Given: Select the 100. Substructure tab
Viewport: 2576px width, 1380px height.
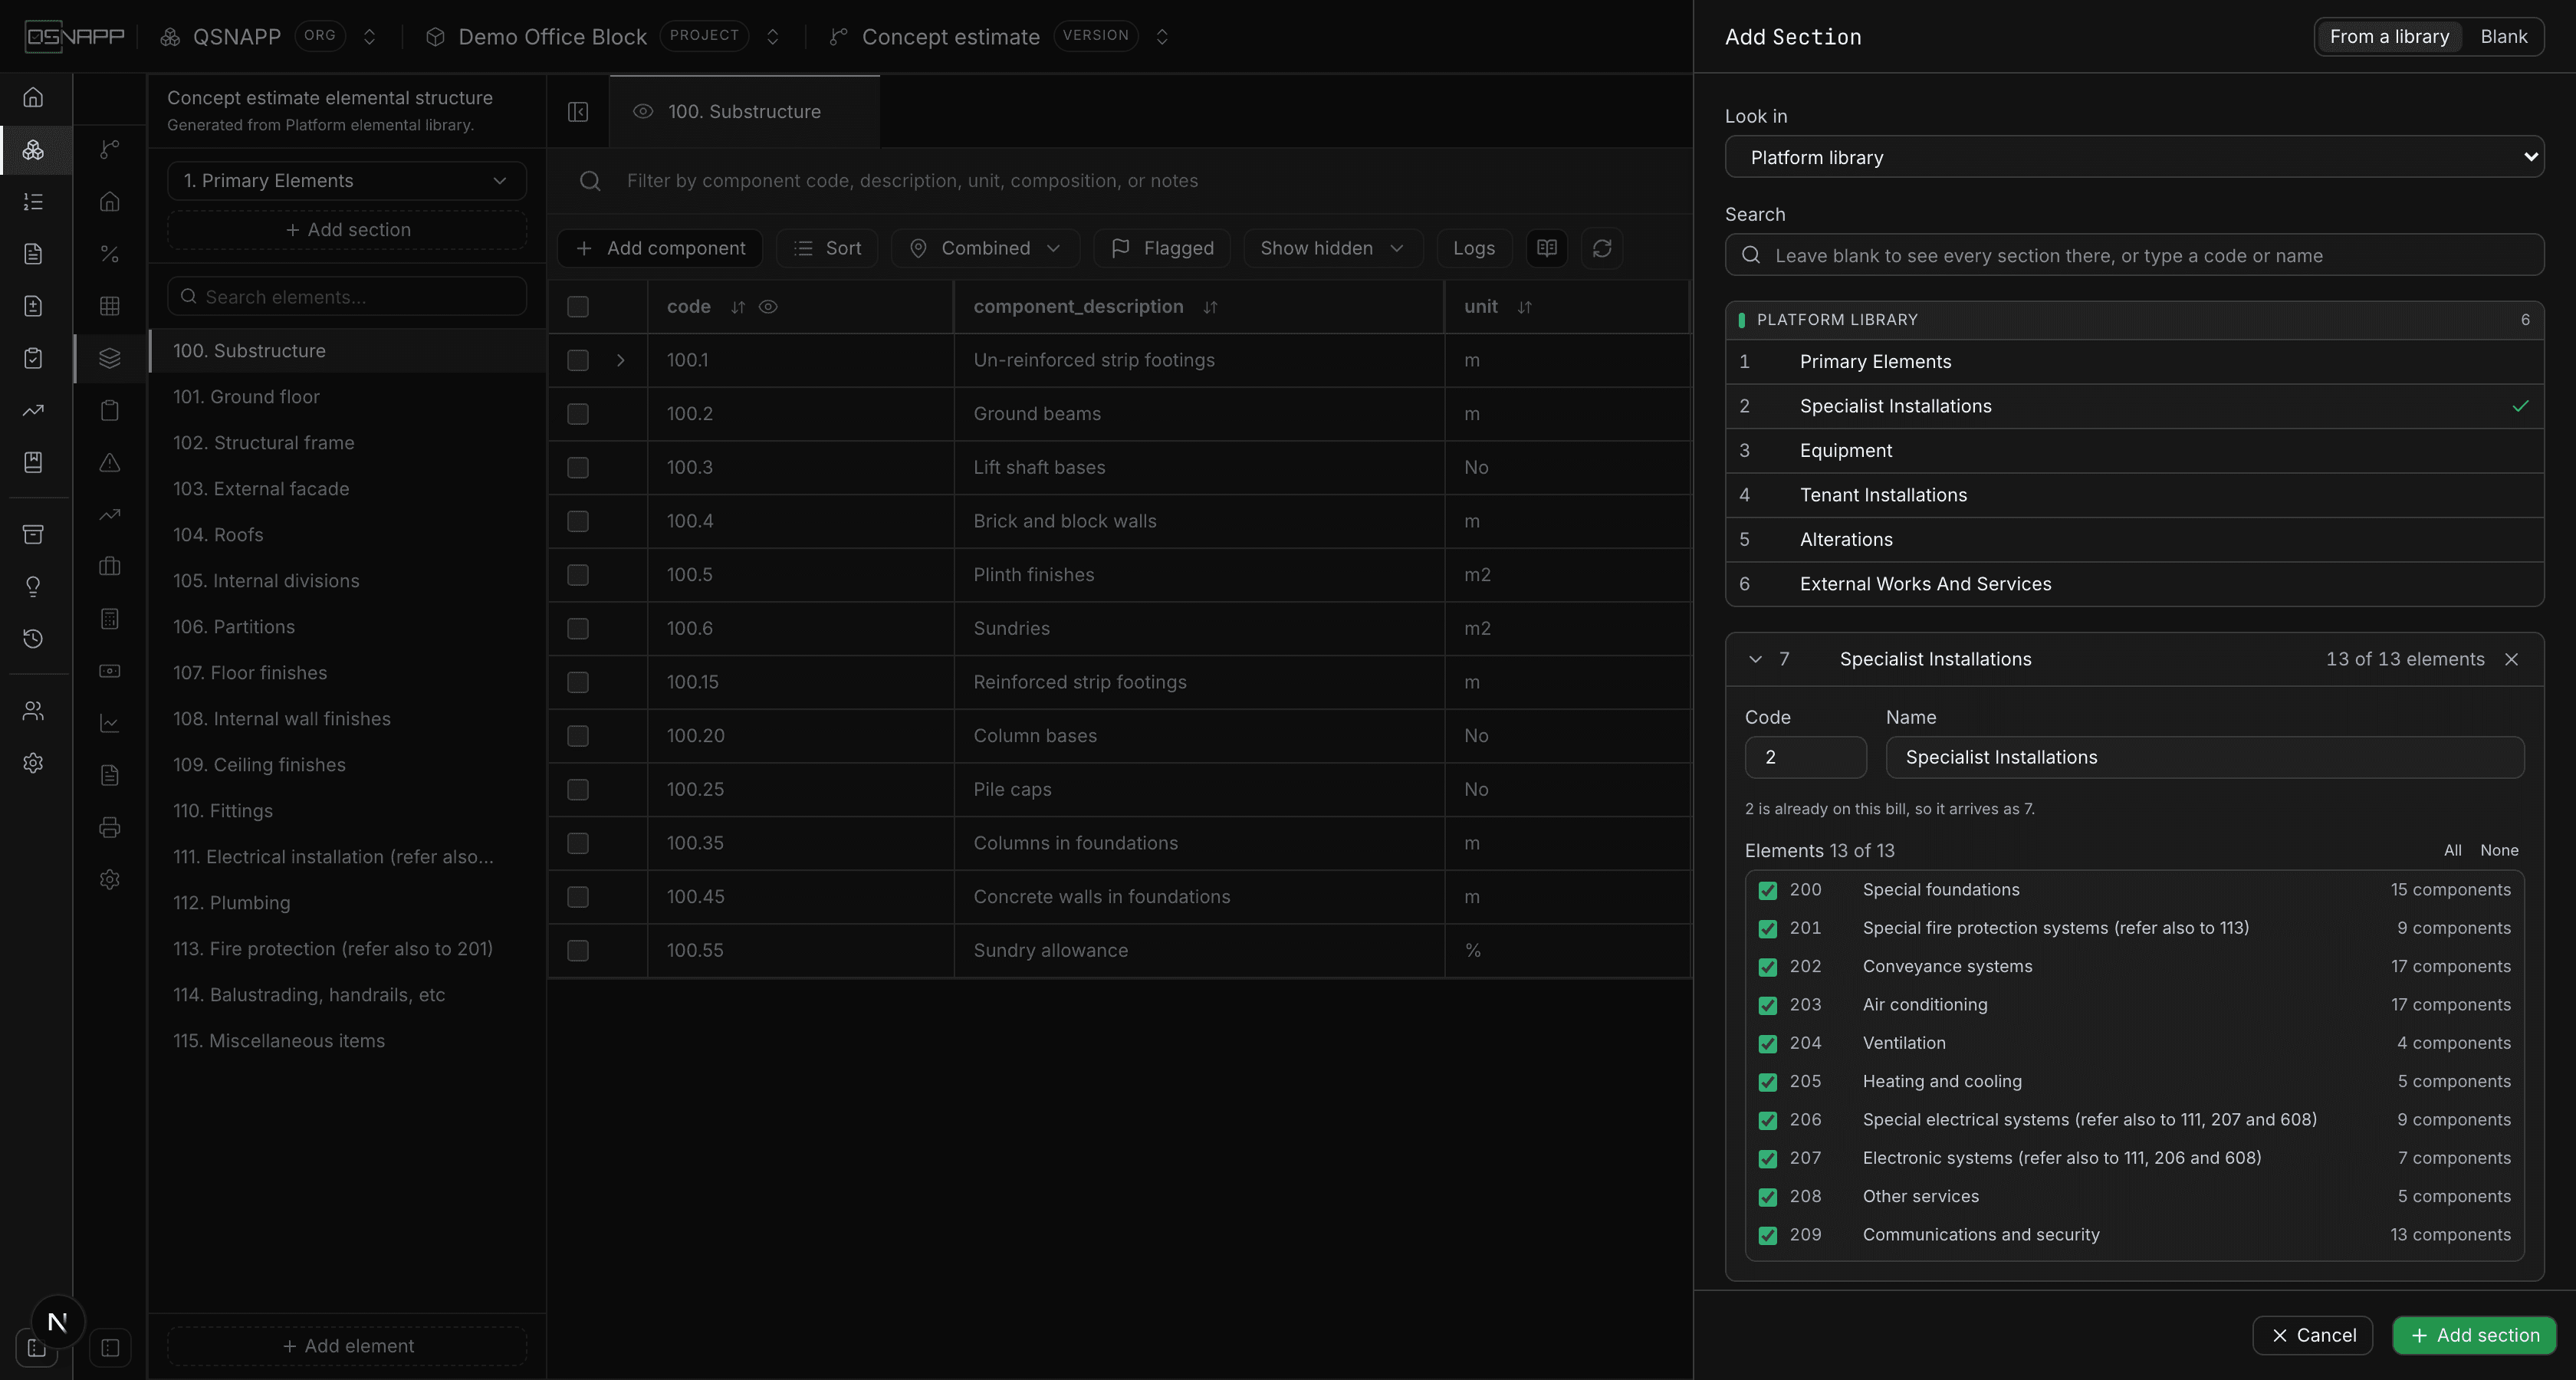Looking at the screenshot, I should click(x=744, y=112).
